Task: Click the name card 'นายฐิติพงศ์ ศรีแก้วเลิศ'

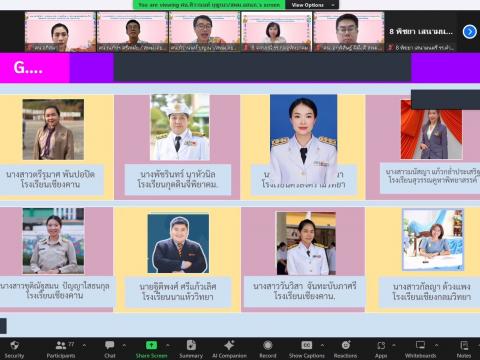Action: tap(178, 292)
